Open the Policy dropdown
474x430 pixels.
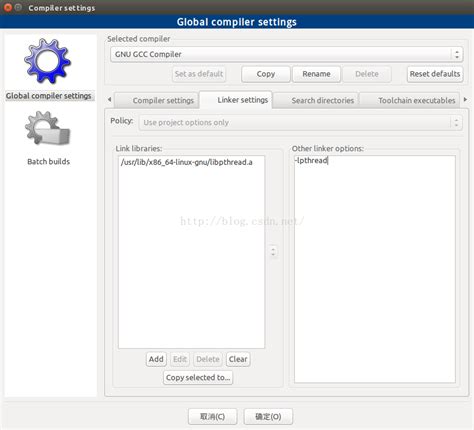300,122
